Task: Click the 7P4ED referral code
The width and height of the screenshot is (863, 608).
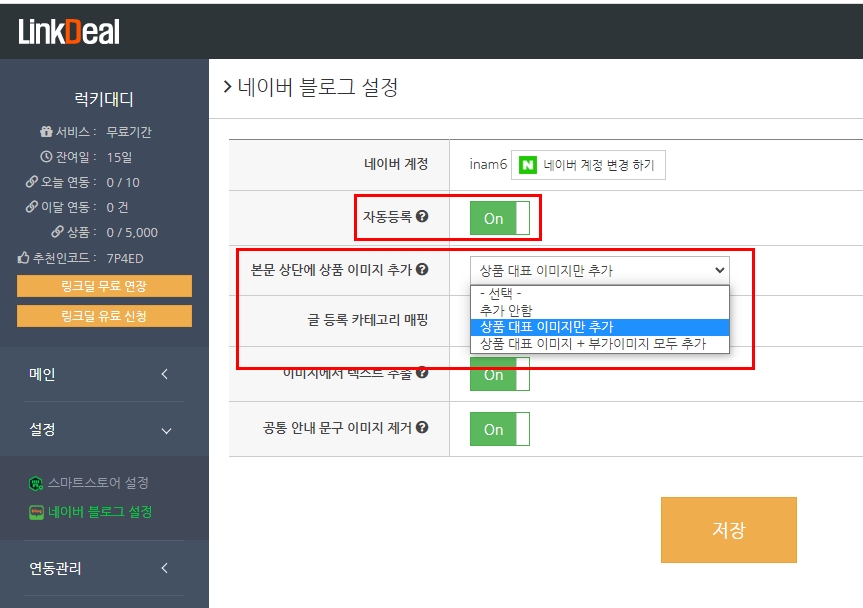Action: point(124,258)
